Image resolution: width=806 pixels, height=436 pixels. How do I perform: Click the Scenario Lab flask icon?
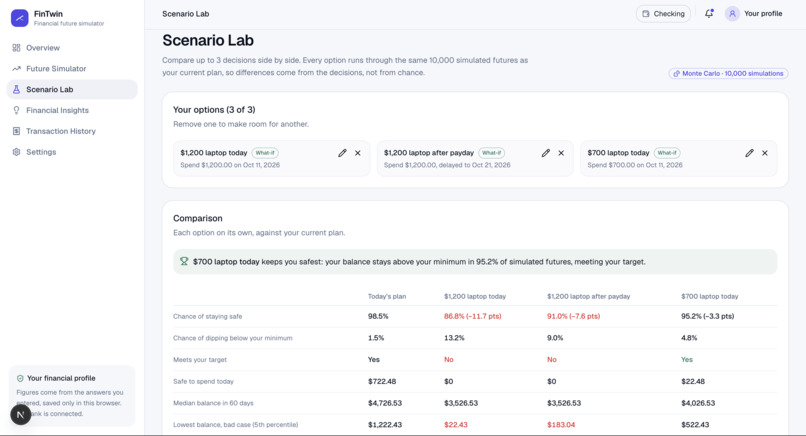[x=16, y=89]
